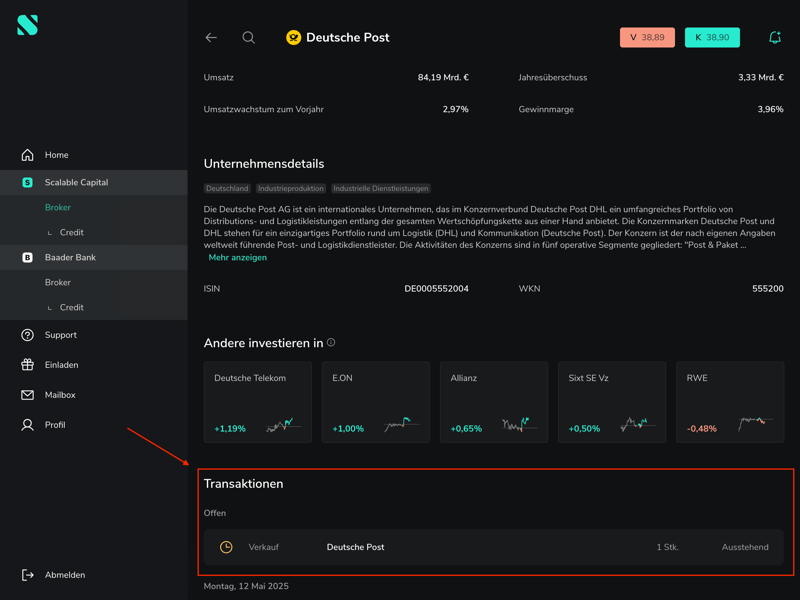Click the Industrielle Dienstleistungen tag
Image resolution: width=800 pixels, height=600 pixels.
(x=381, y=188)
